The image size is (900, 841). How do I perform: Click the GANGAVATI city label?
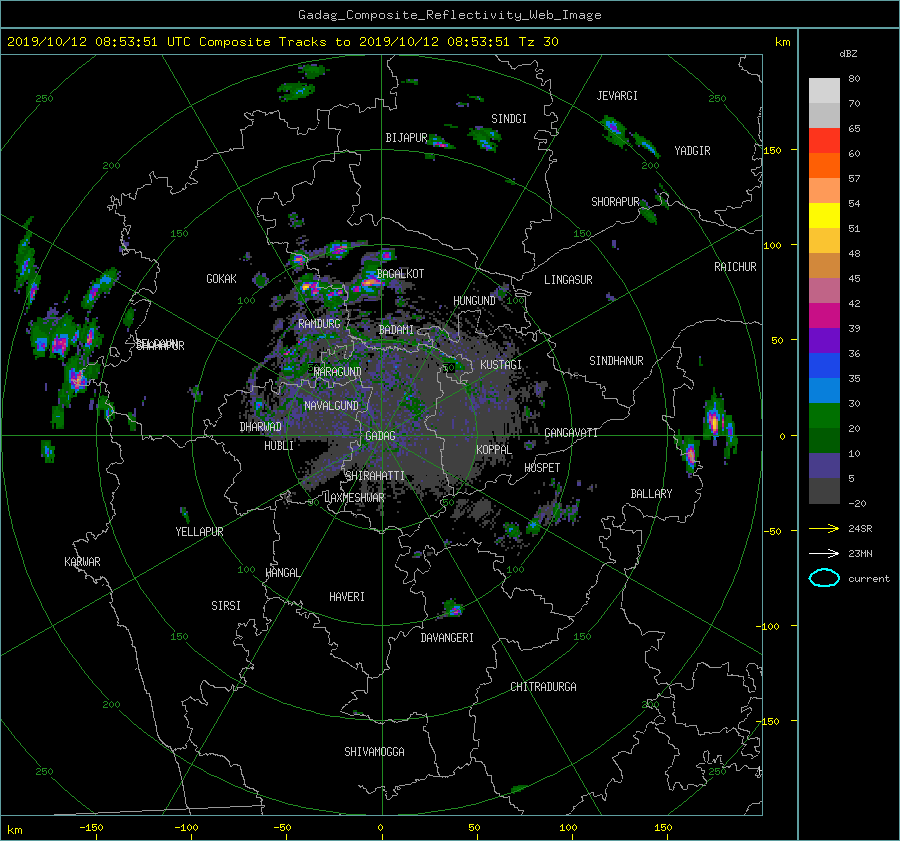tap(571, 433)
